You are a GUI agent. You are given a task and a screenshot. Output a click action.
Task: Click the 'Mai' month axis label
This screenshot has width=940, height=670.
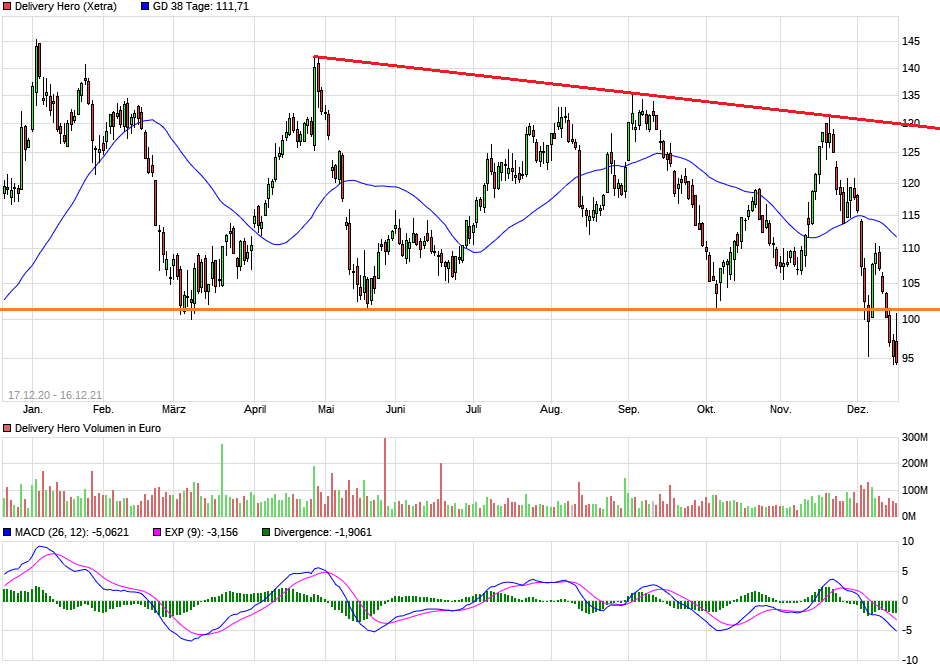(326, 409)
